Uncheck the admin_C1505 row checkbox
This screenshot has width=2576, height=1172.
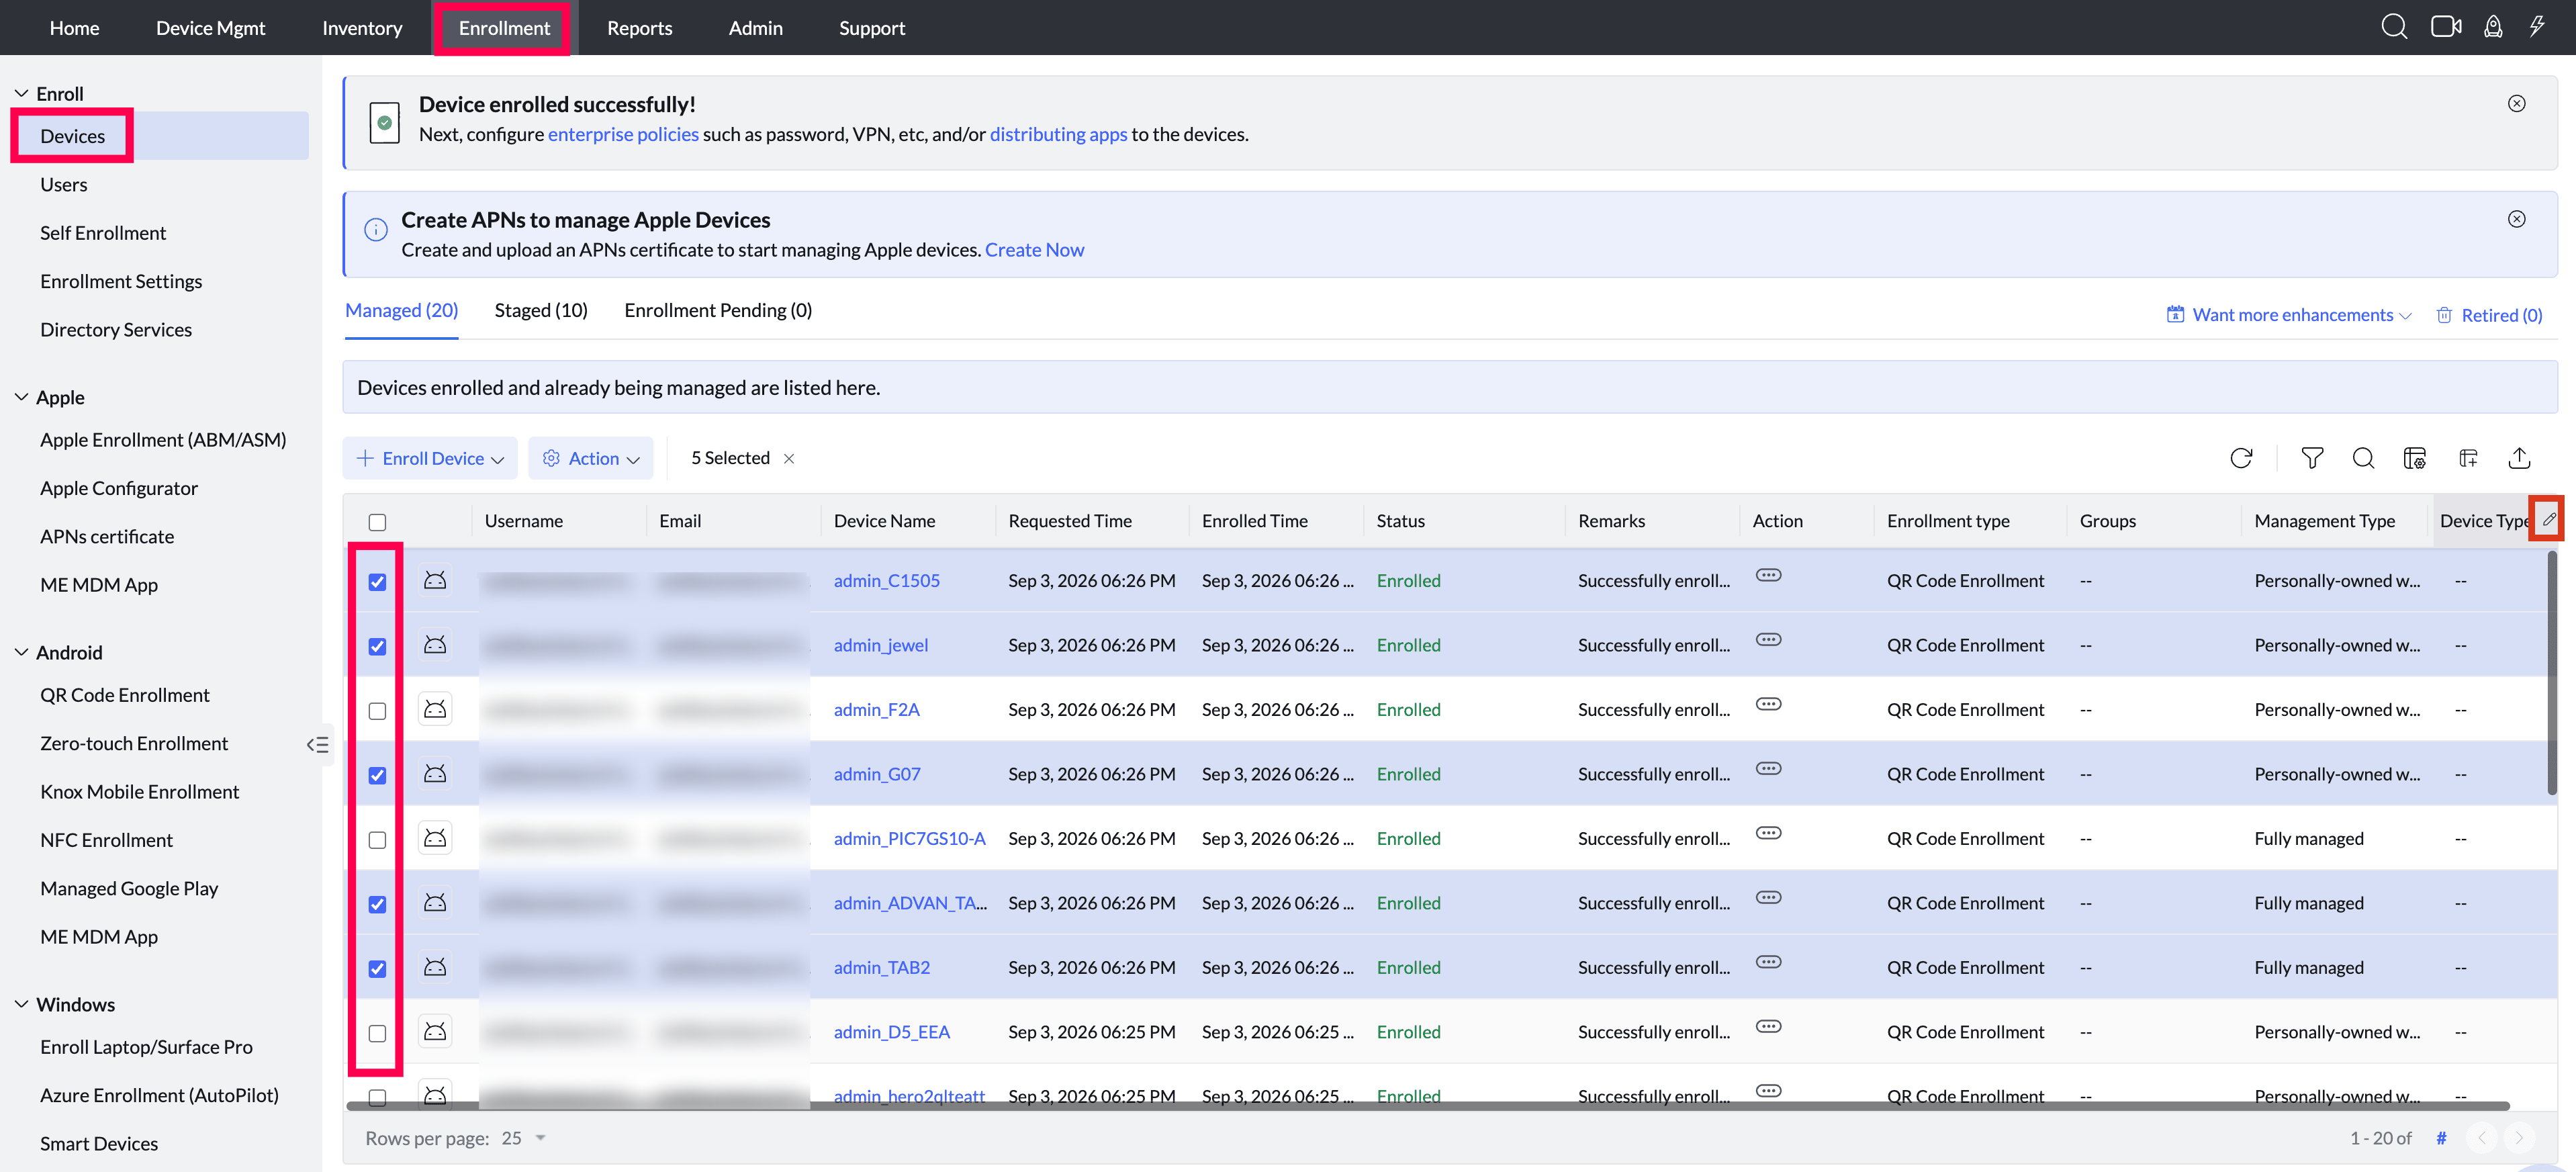click(x=377, y=582)
